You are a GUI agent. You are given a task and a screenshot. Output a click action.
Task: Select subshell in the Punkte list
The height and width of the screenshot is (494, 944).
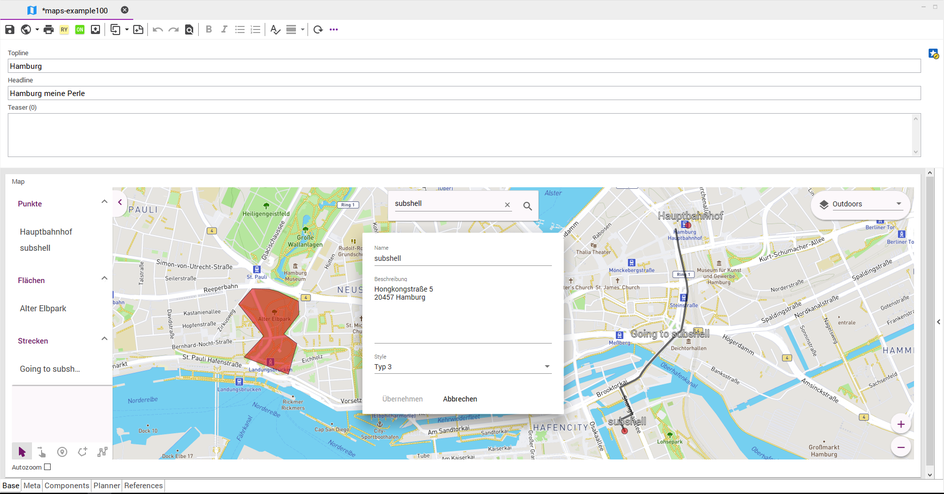pyautogui.click(x=35, y=248)
